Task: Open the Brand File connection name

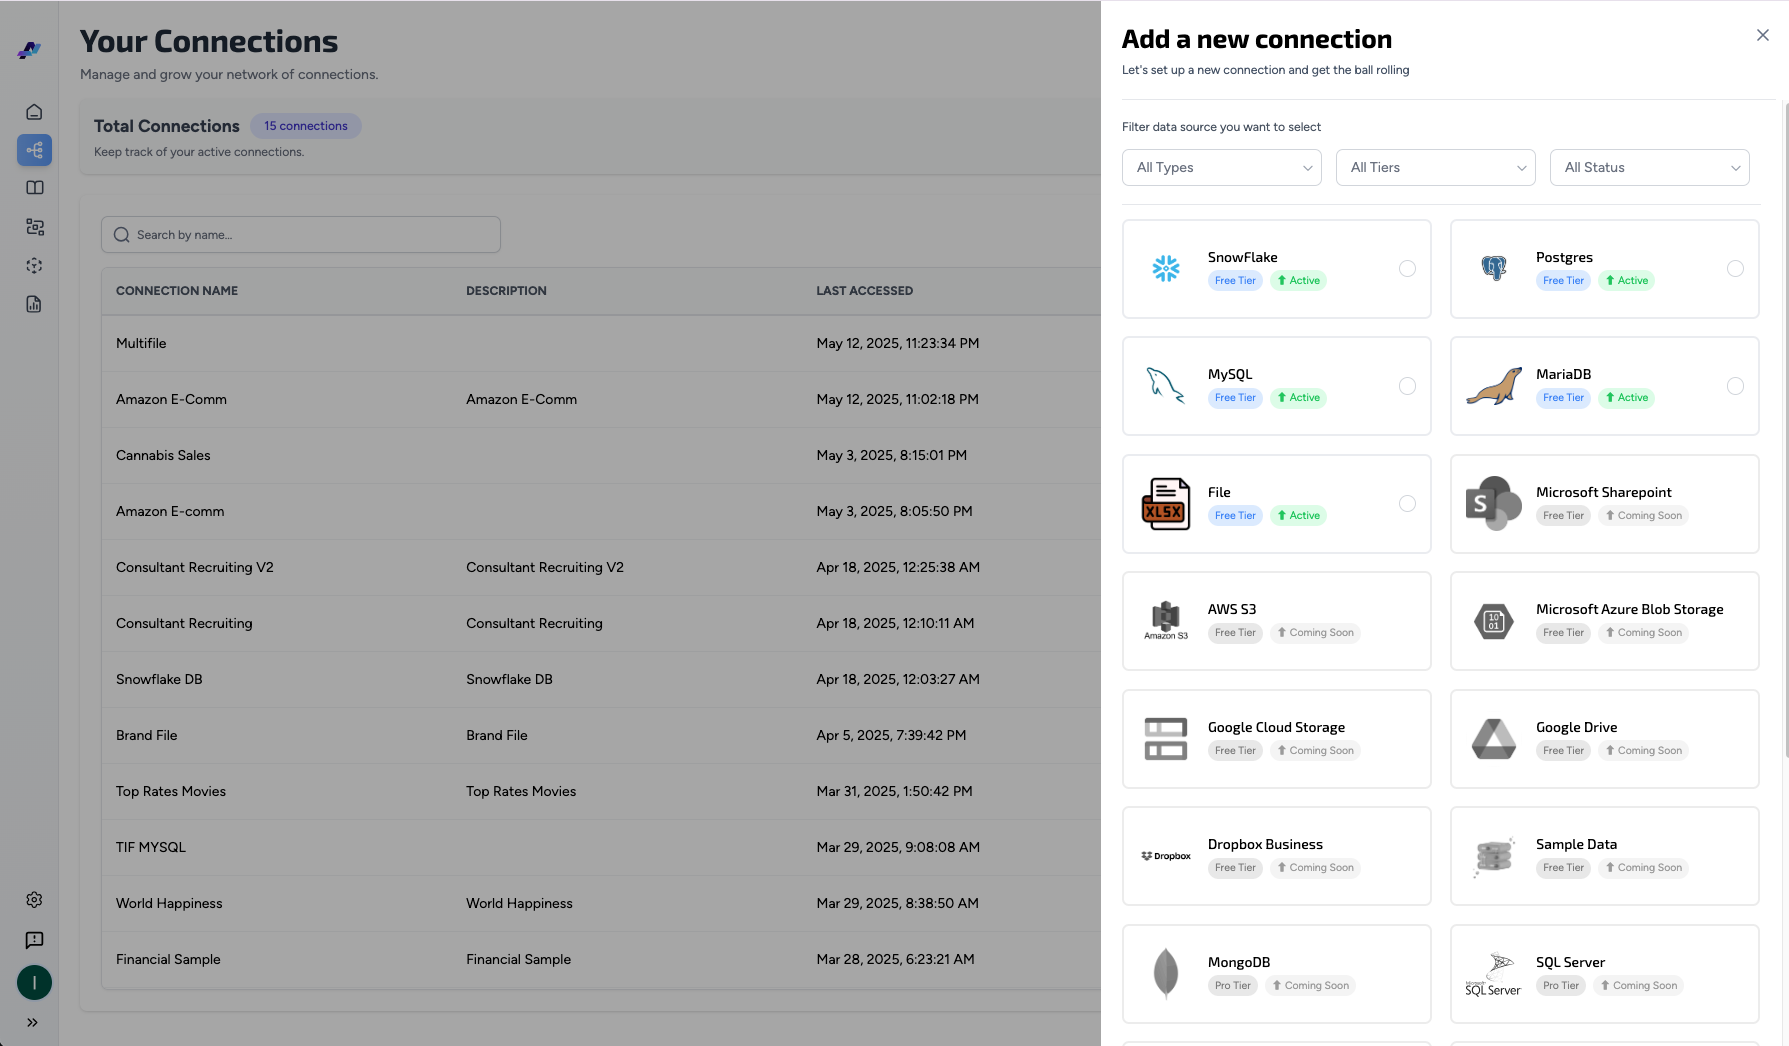Action: point(146,735)
